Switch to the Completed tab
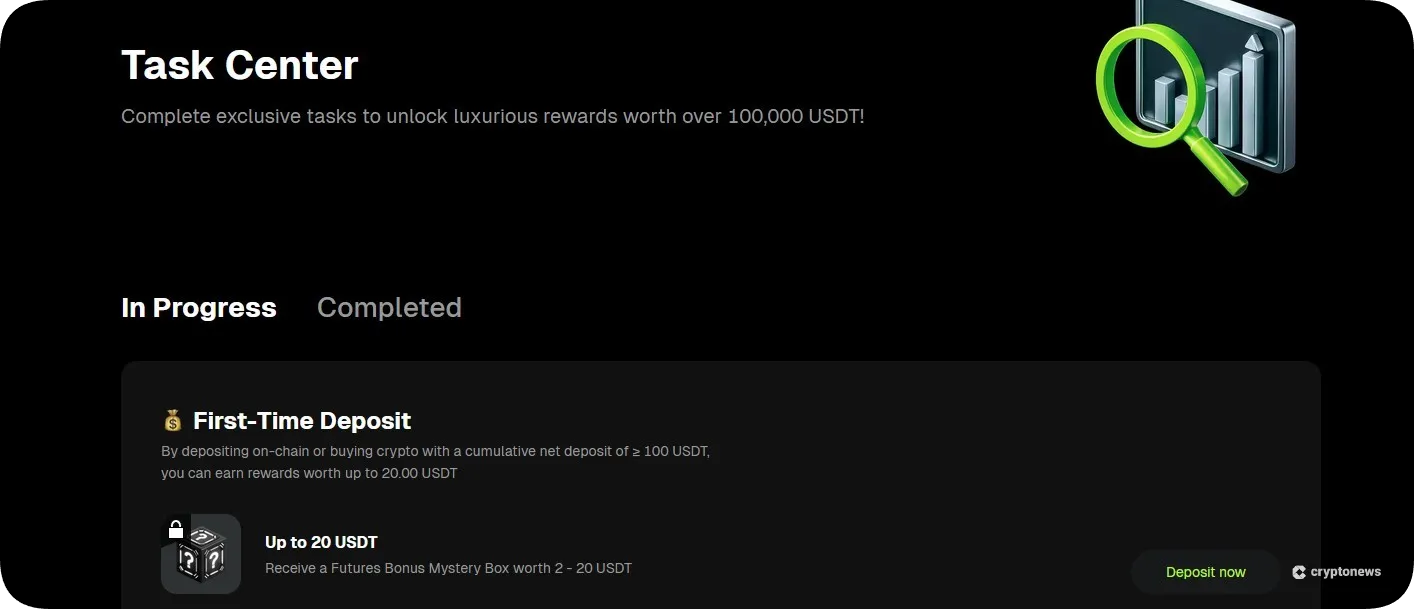Screen dimensions: 1414x609 pyautogui.click(x=389, y=307)
